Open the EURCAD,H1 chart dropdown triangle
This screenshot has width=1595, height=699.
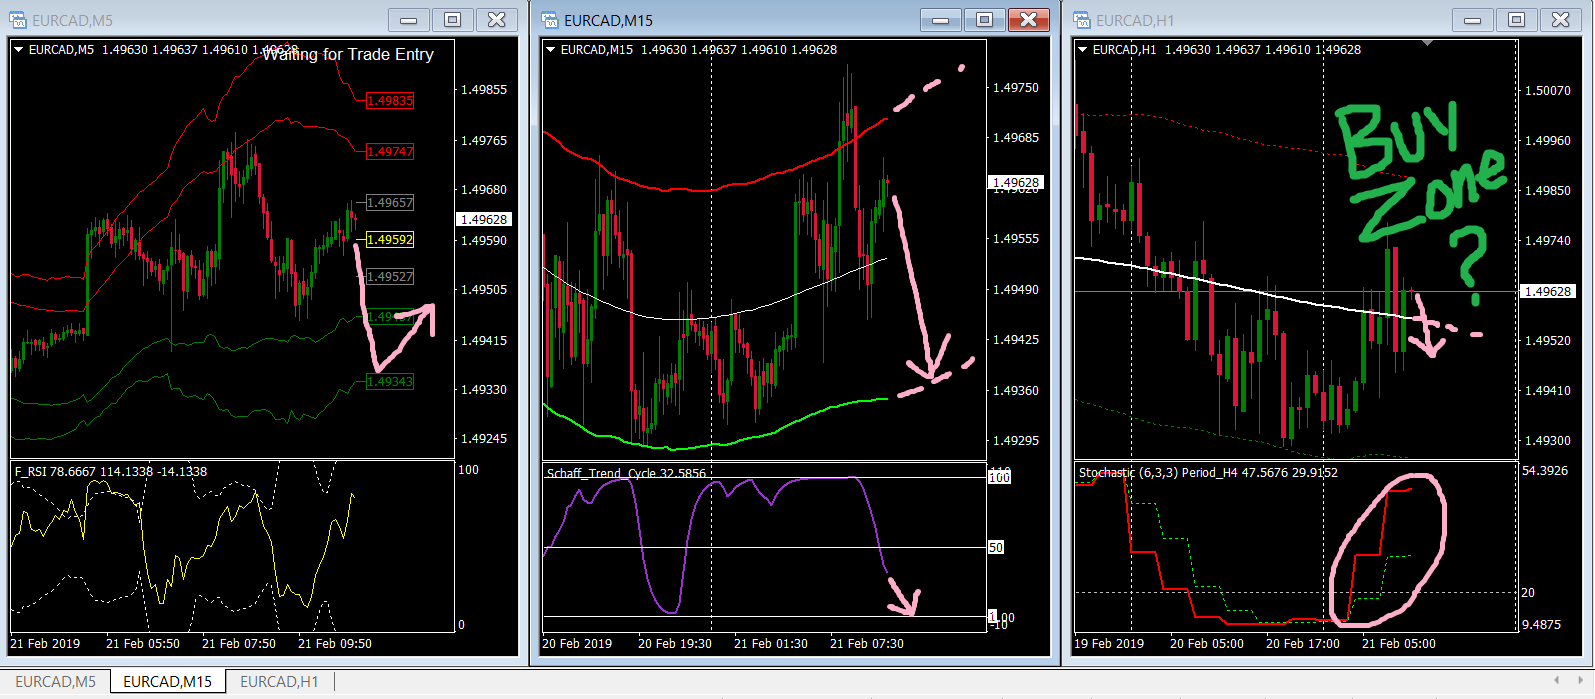tap(1082, 49)
